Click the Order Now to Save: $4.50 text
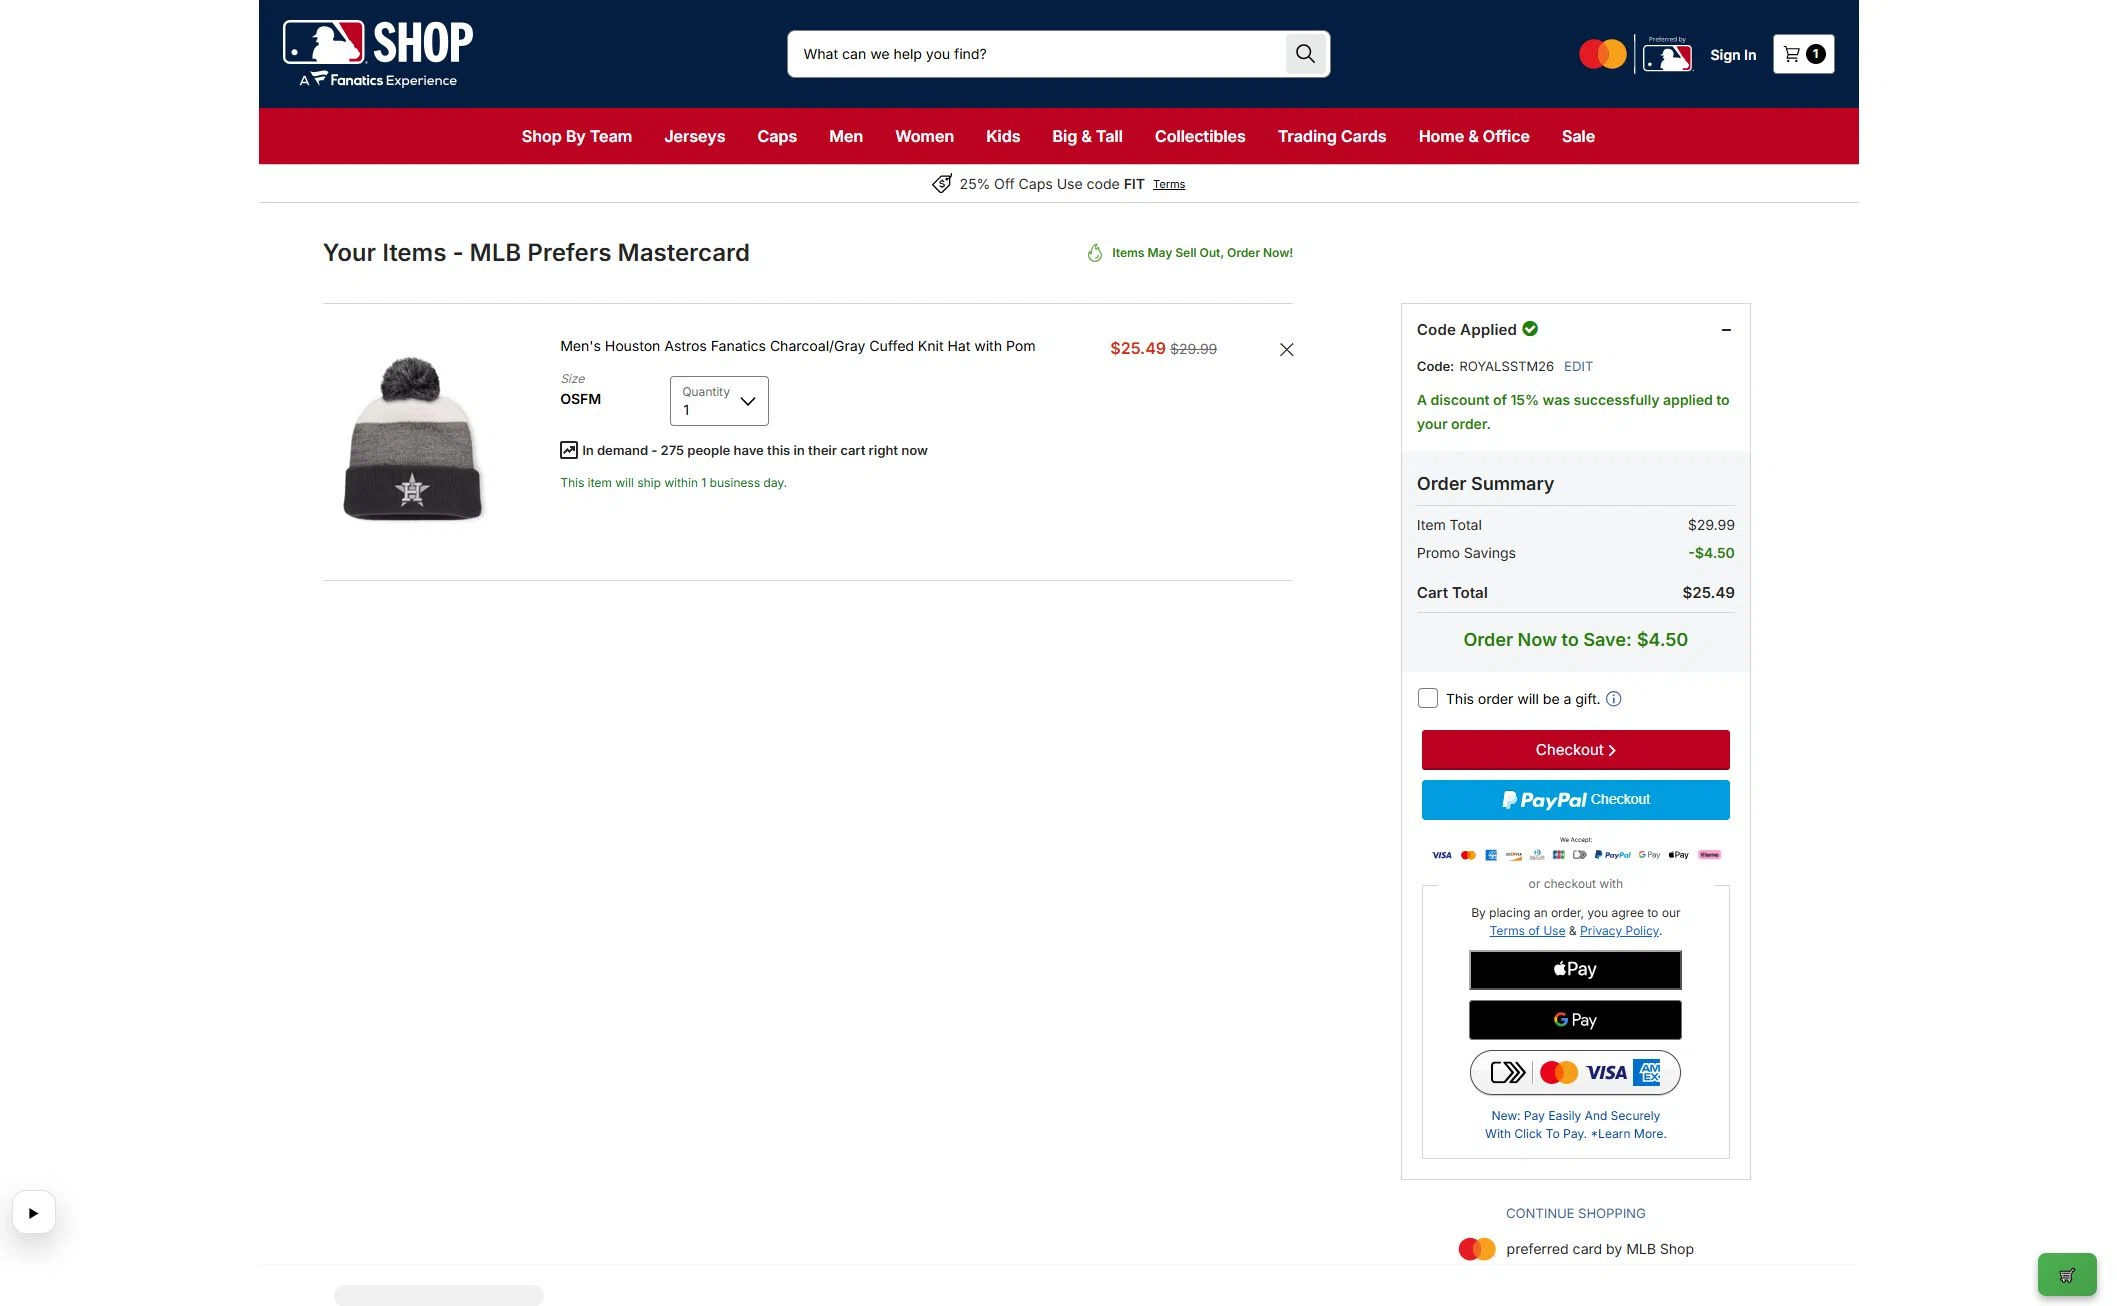This screenshot has height=1306, width=2117. [x=1575, y=640]
